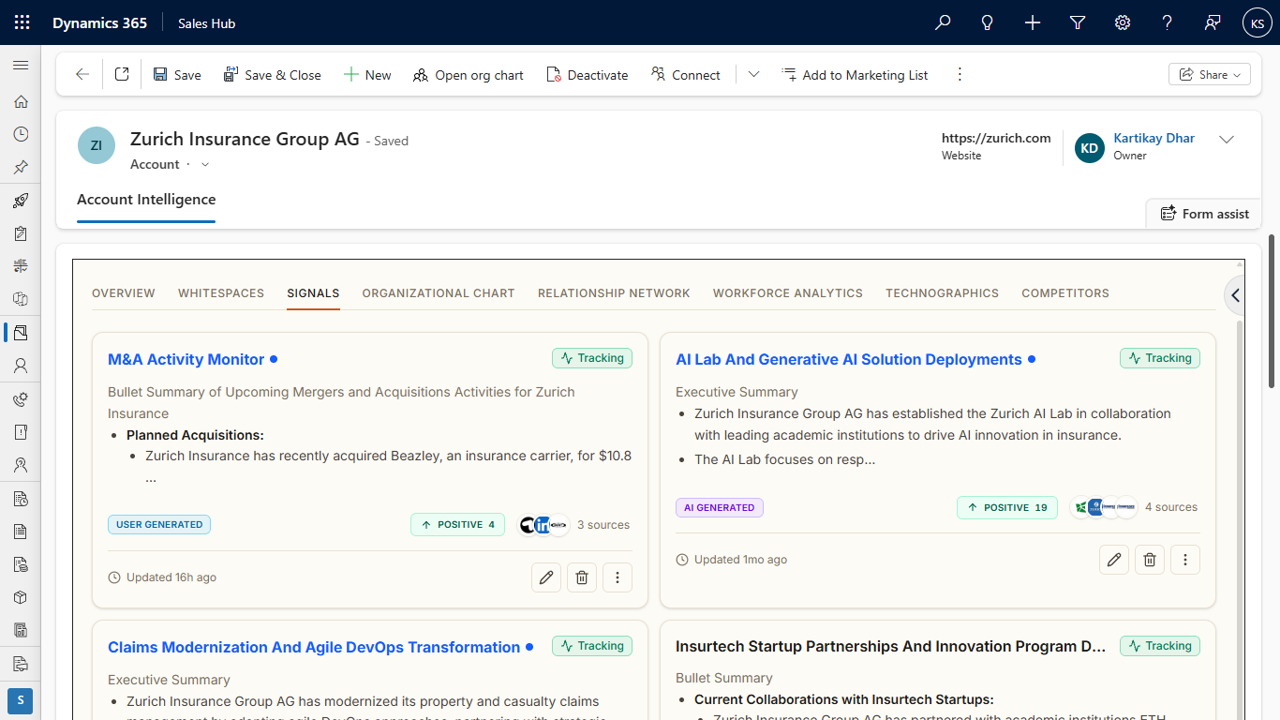Open org chart from command bar

[468, 74]
